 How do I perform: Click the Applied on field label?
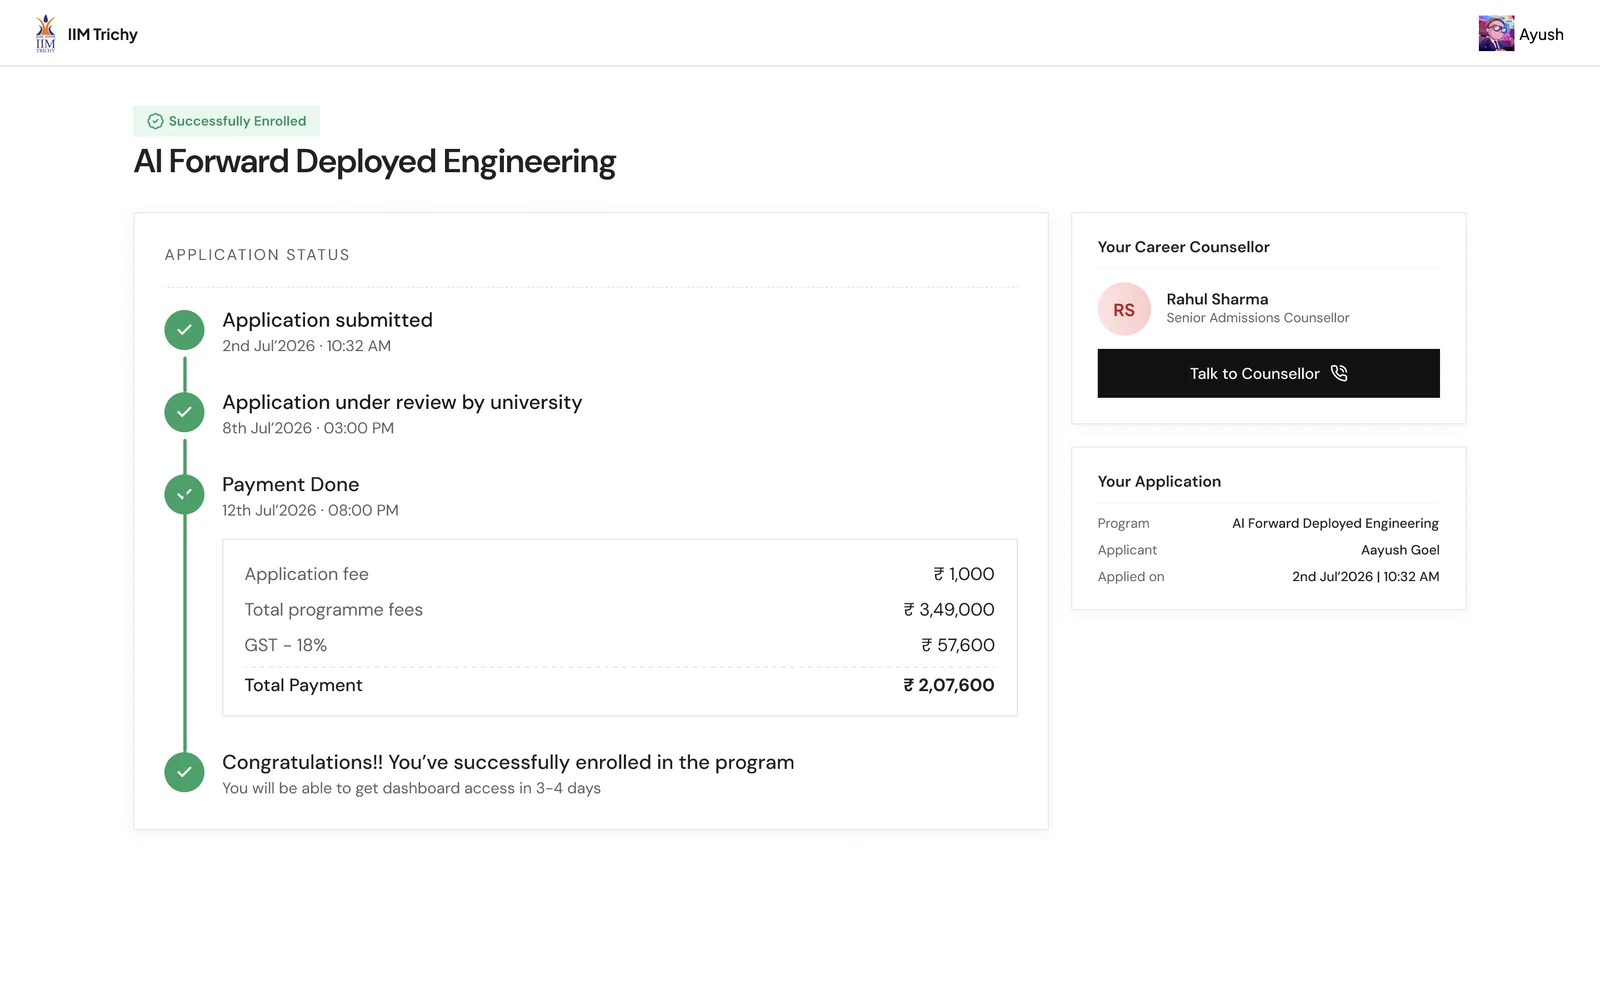tap(1131, 577)
